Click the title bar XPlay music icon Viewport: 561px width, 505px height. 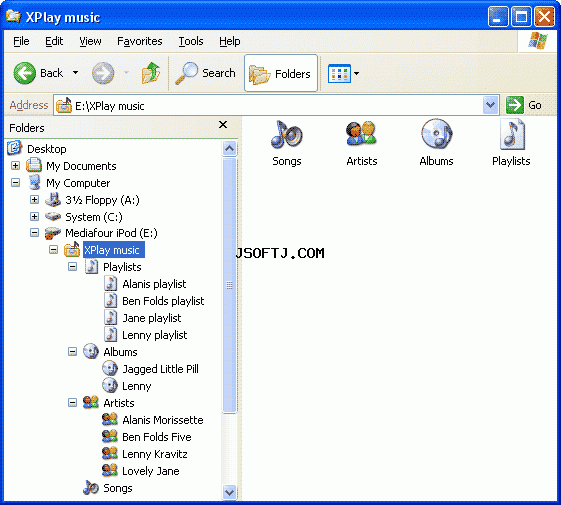click(14, 16)
